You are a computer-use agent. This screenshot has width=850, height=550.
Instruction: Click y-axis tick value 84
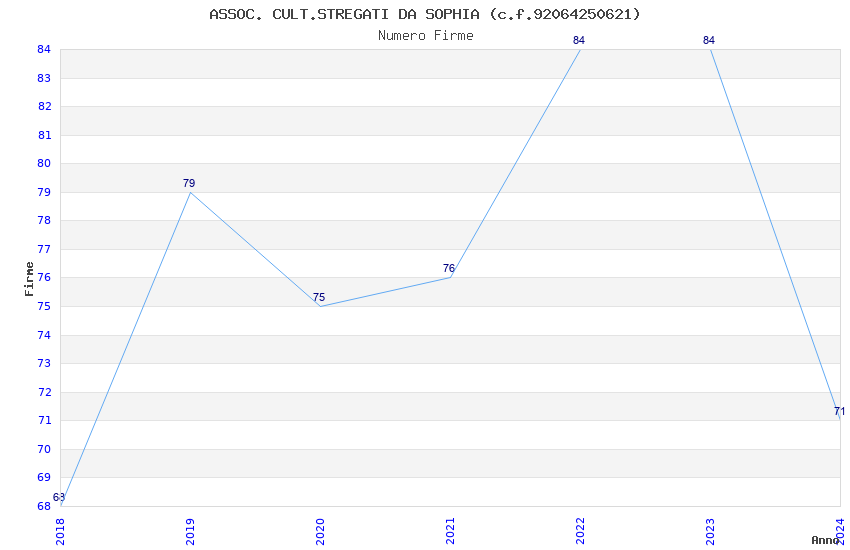pos(44,49)
